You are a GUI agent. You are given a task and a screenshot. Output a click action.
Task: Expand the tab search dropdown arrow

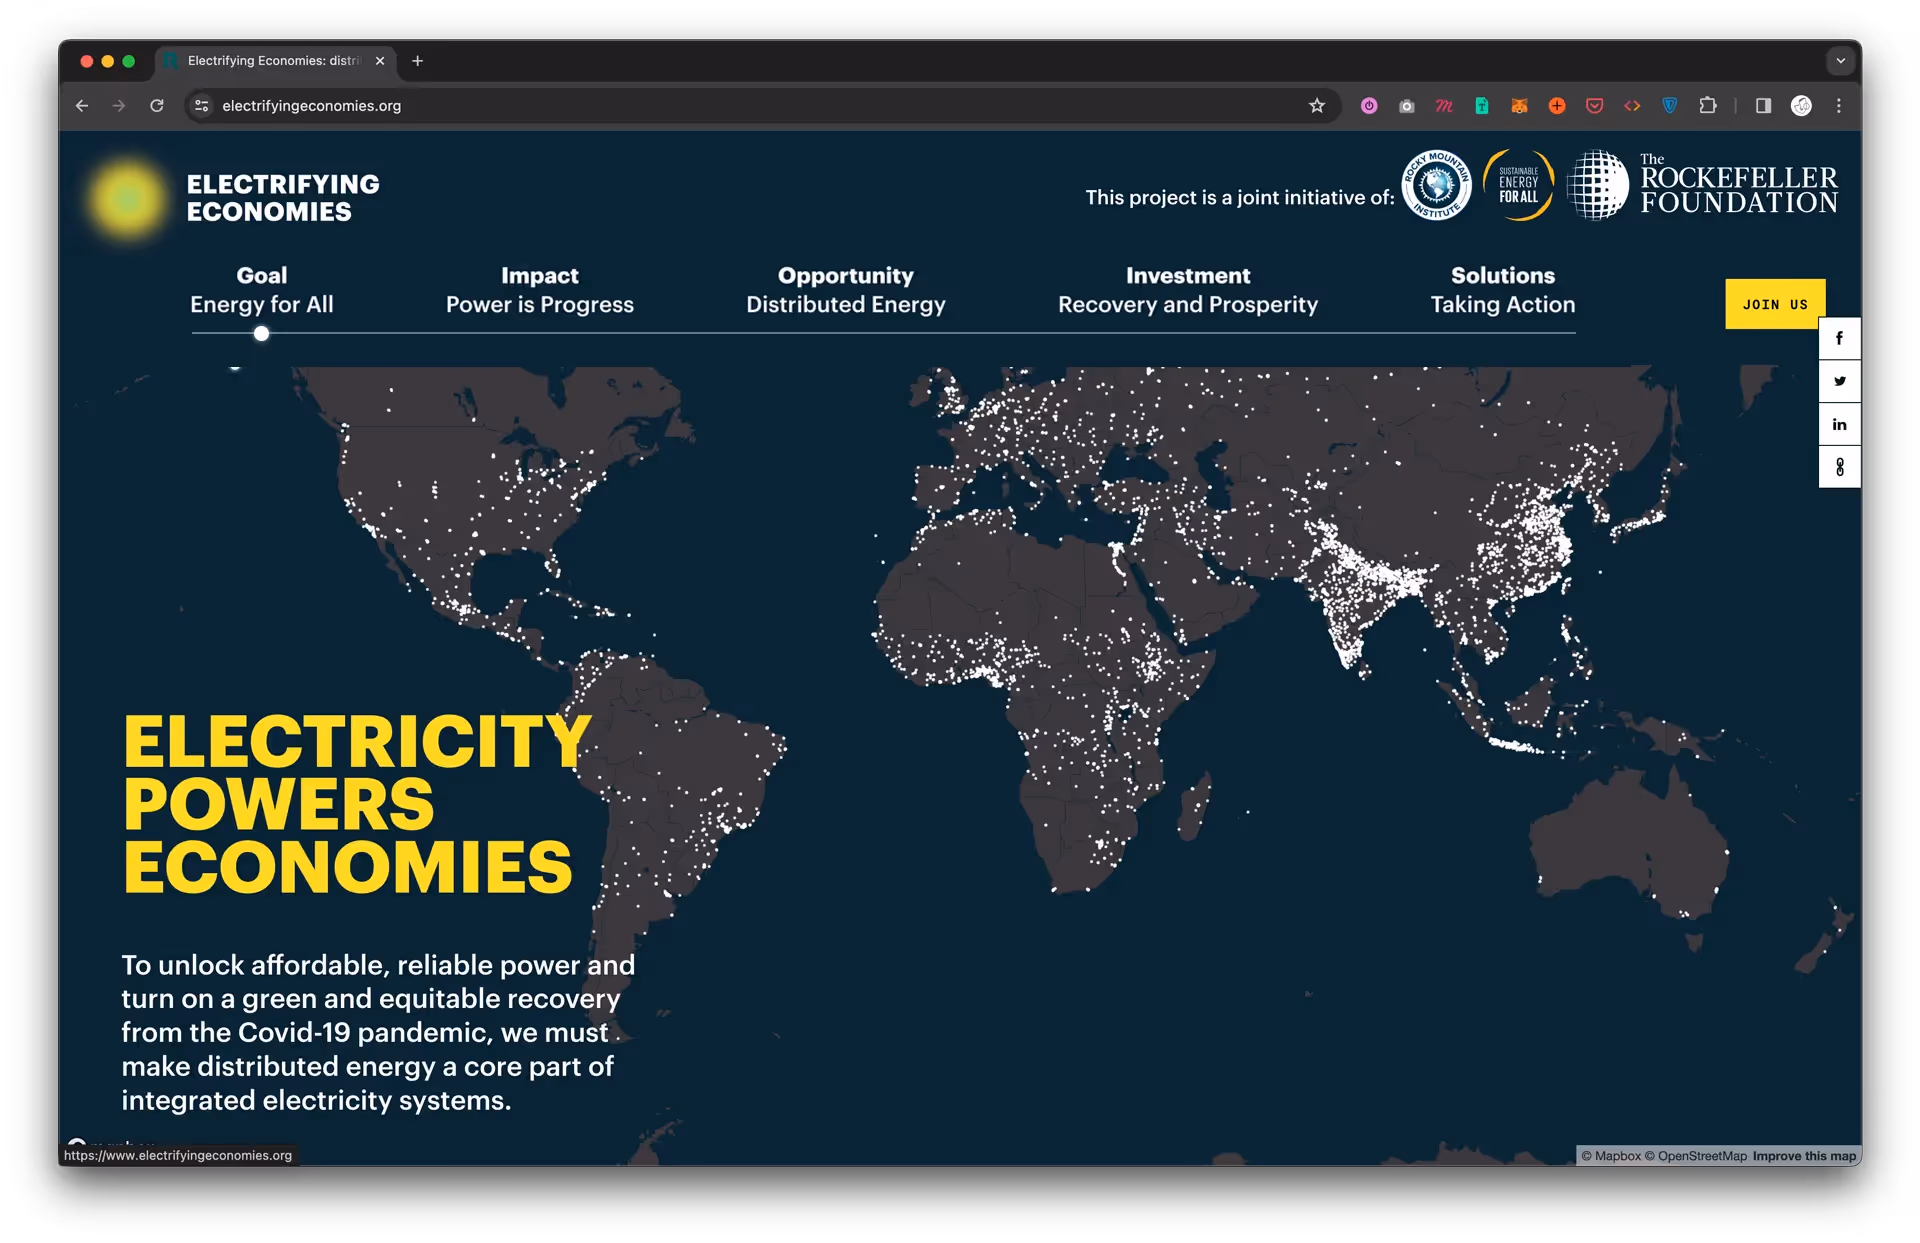click(x=1840, y=61)
